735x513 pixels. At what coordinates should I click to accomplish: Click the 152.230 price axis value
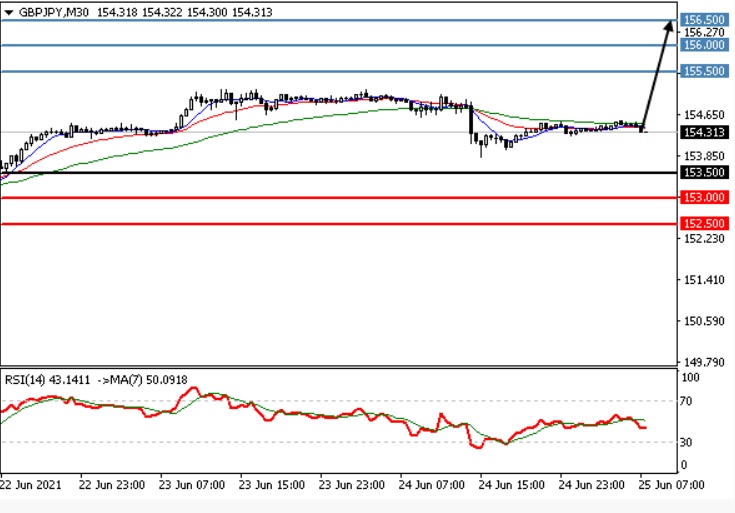click(x=704, y=238)
